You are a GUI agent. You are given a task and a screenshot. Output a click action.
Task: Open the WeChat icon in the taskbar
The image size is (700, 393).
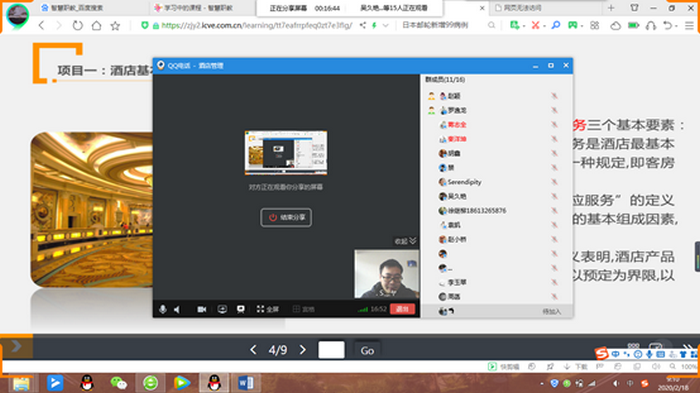tap(118, 383)
